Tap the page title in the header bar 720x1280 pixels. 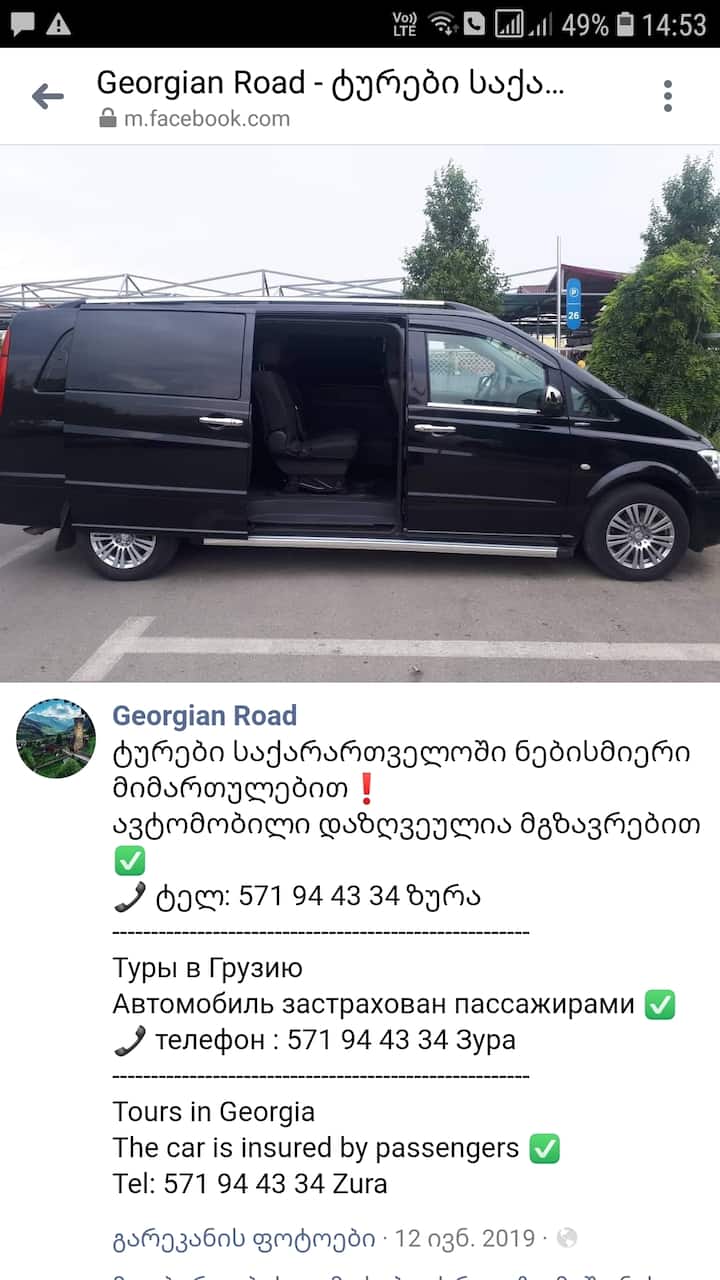point(331,83)
